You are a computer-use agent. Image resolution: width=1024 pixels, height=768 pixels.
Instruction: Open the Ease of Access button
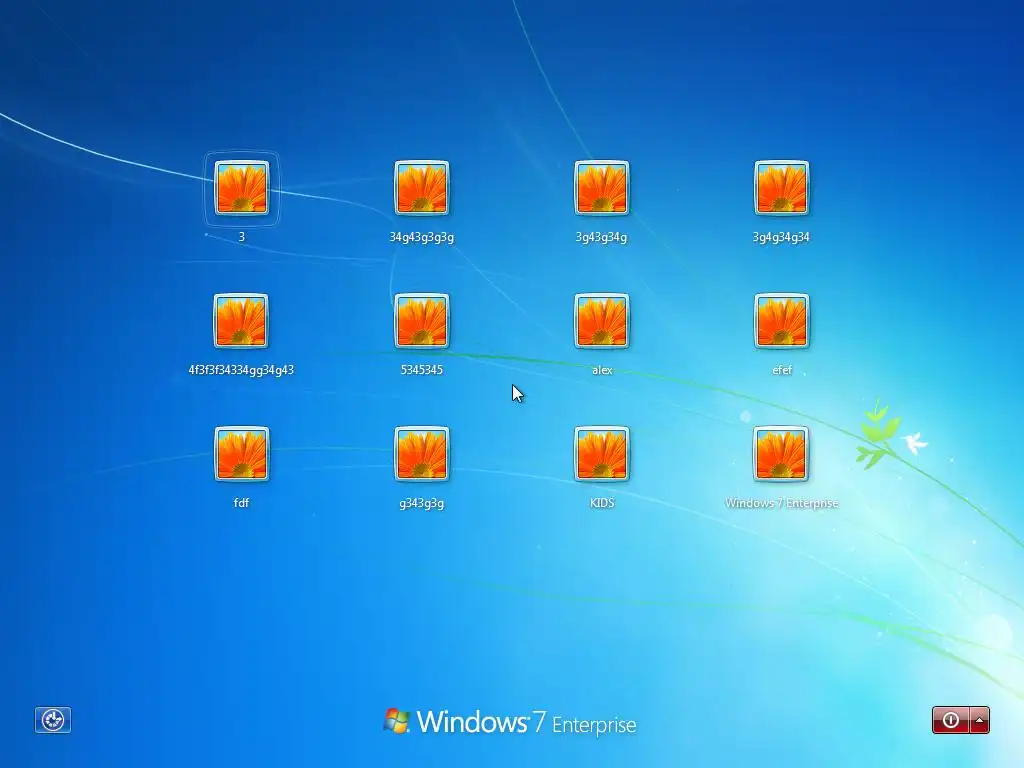[53, 720]
